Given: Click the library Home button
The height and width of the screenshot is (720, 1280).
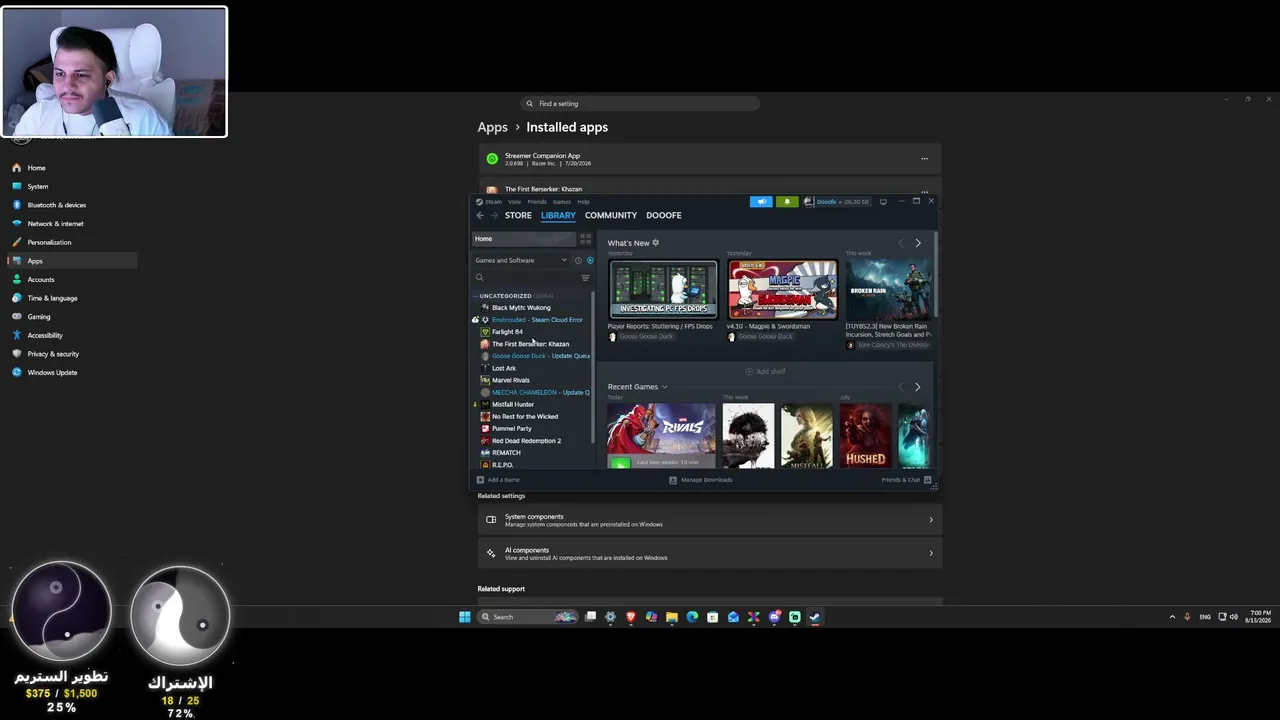Looking at the screenshot, I should pos(524,239).
